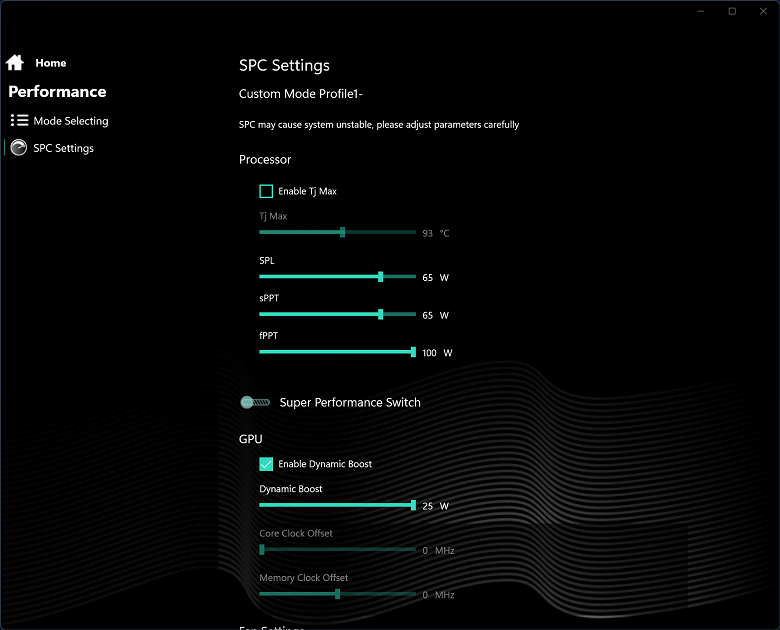Screen dimensions: 780x630
Task: Click the Dynamic Boost 25 W value
Action: (436, 506)
